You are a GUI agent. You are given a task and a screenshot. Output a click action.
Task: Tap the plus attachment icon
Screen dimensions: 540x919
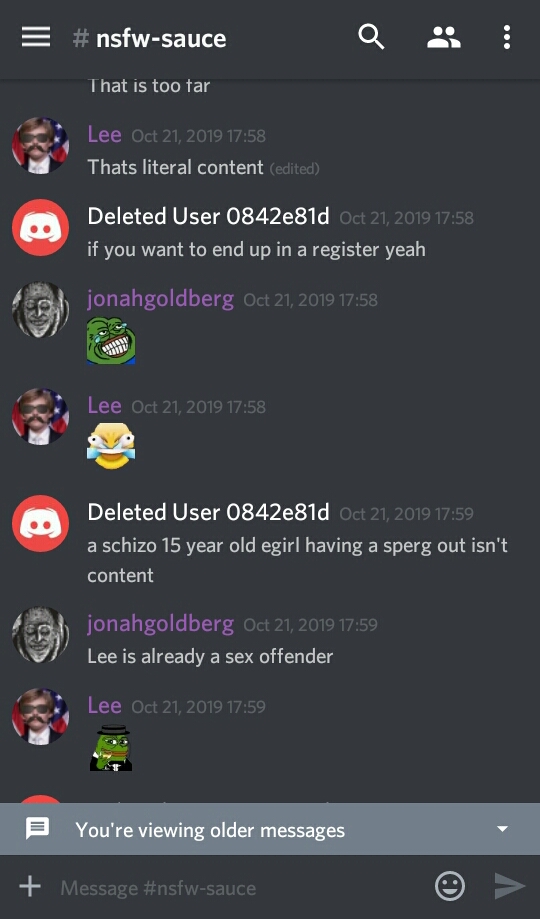click(x=30, y=886)
